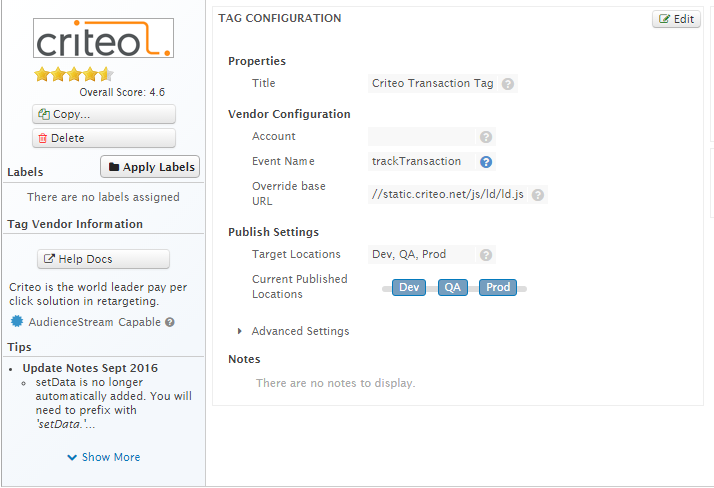Click the TAG CONFIGURATION header
The image size is (714, 488).
tap(280, 18)
